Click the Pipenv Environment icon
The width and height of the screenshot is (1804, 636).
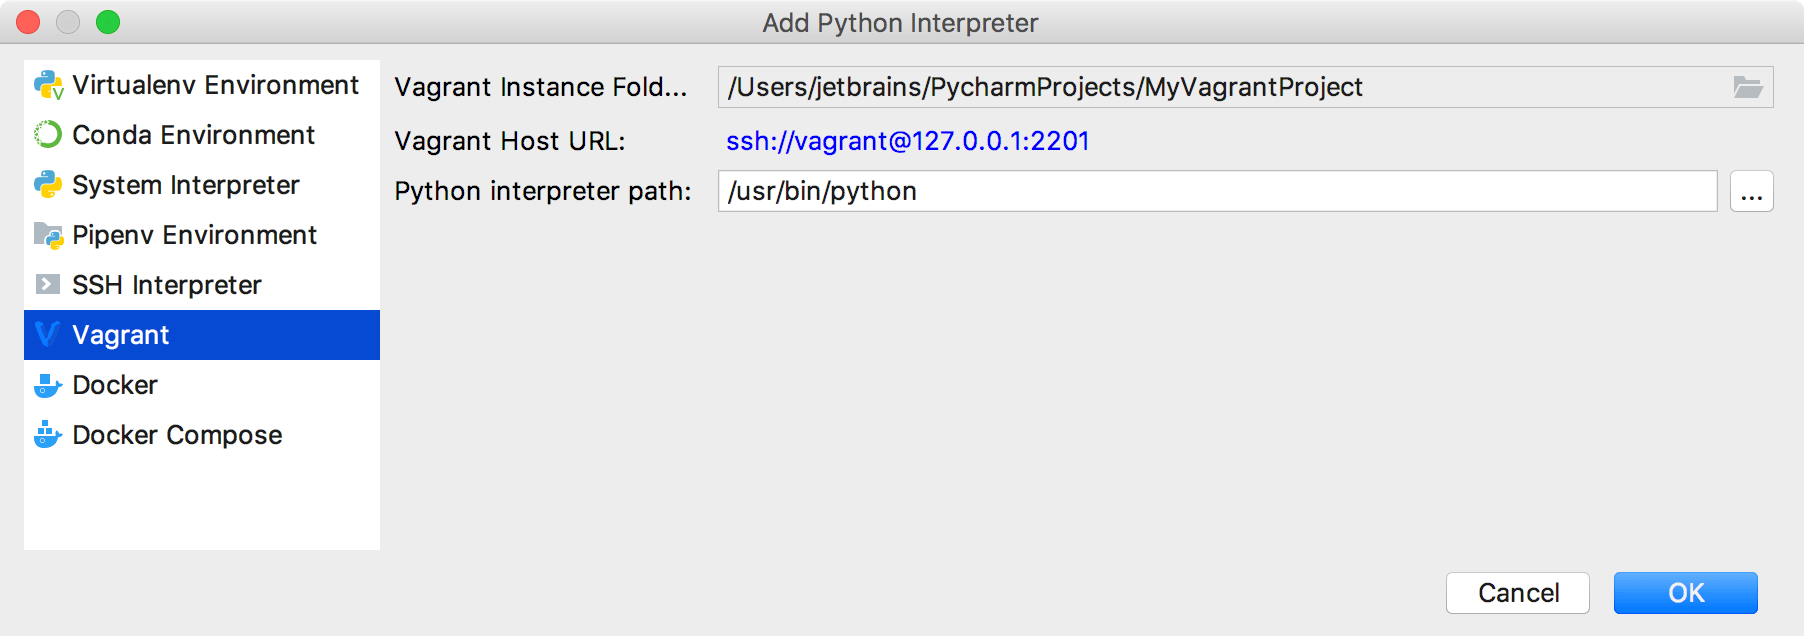46,235
